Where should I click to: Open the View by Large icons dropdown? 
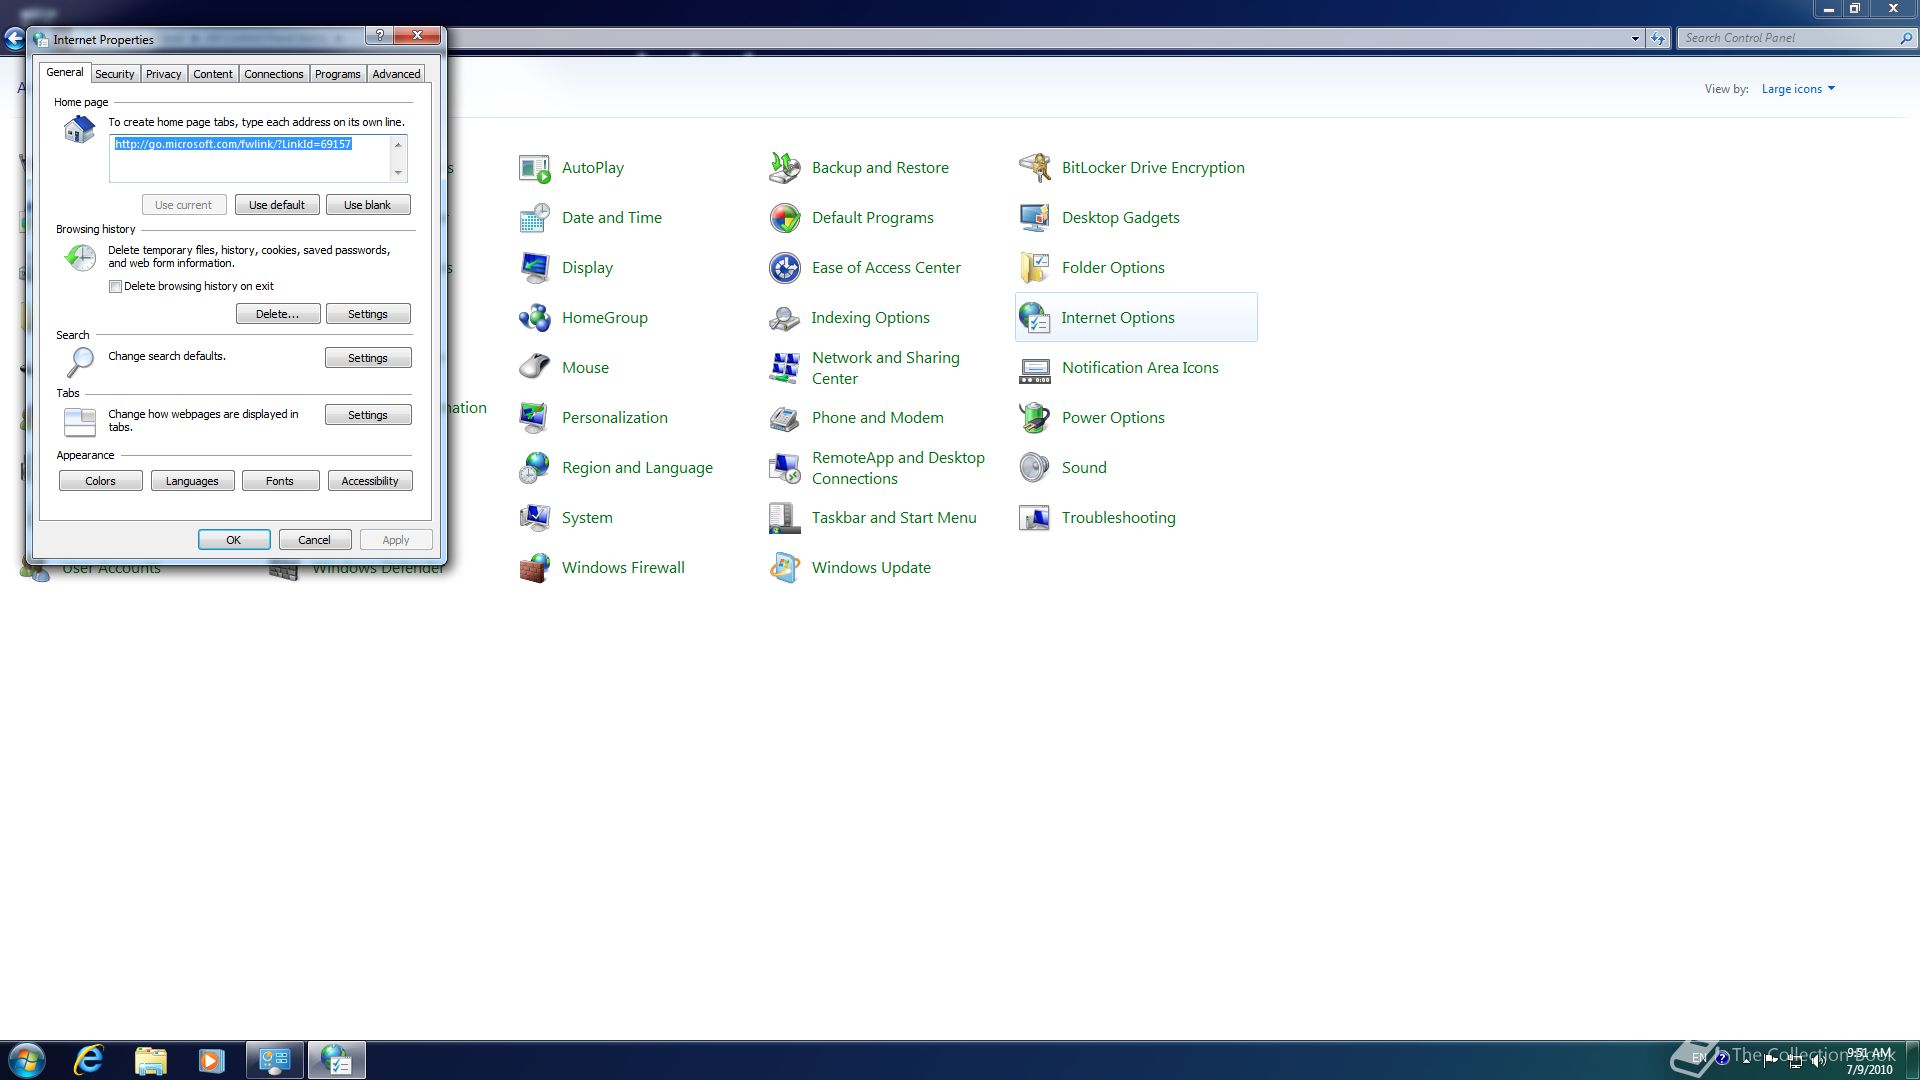pyautogui.click(x=1798, y=89)
